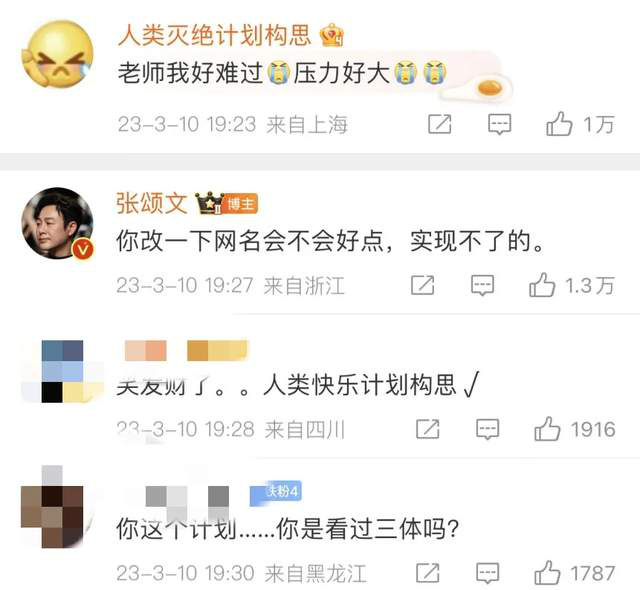Share the comment from 黑龙江
Screen dimensions: 640x590
[x=427, y=573]
